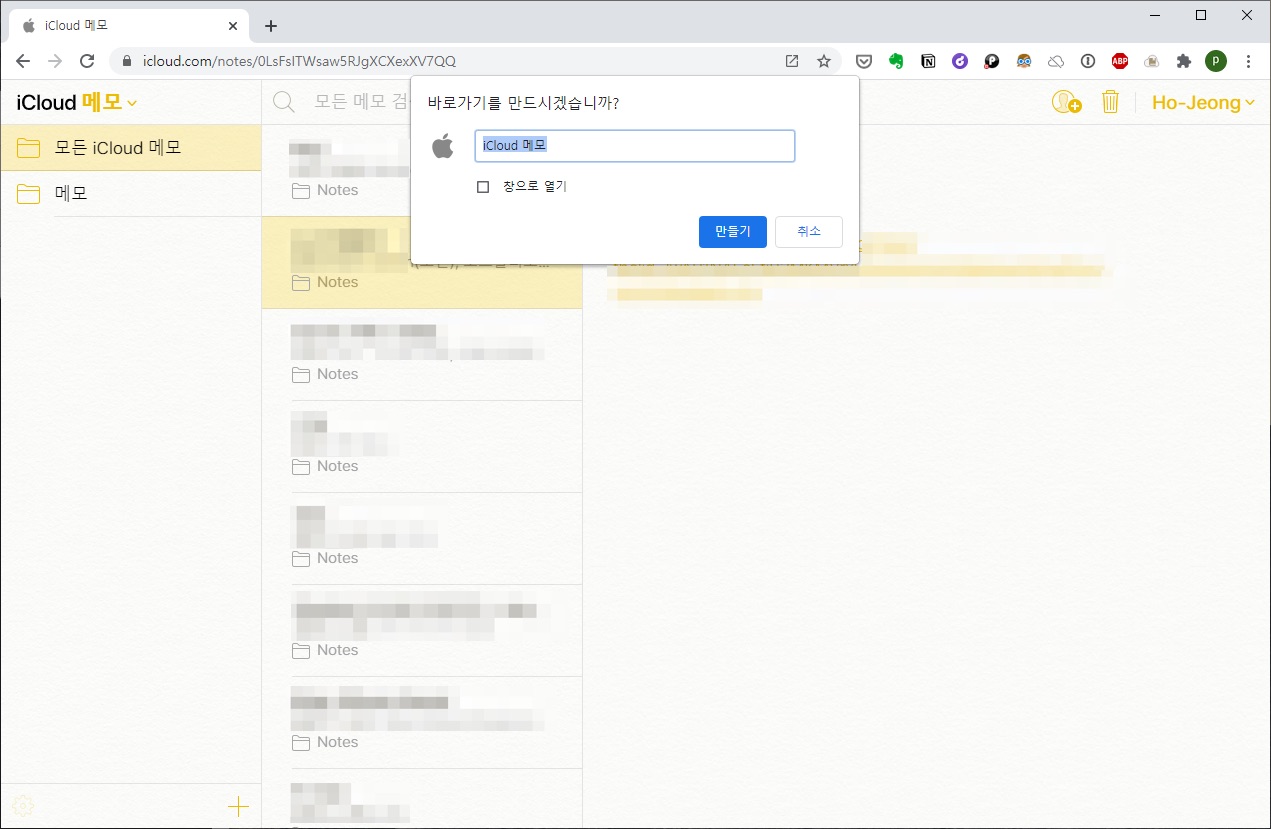1271x829 pixels.
Task: Click the plus icon to add a folder
Action: tap(238, 806)
